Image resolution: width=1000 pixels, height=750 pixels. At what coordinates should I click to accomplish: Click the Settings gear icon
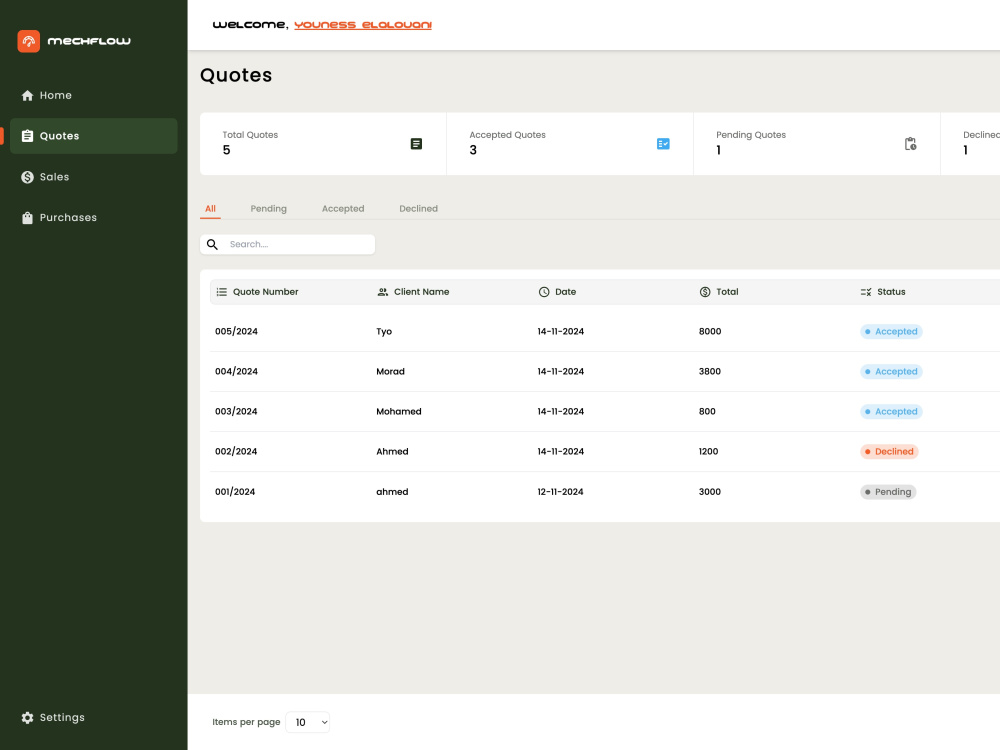click(x=27, y=717)
